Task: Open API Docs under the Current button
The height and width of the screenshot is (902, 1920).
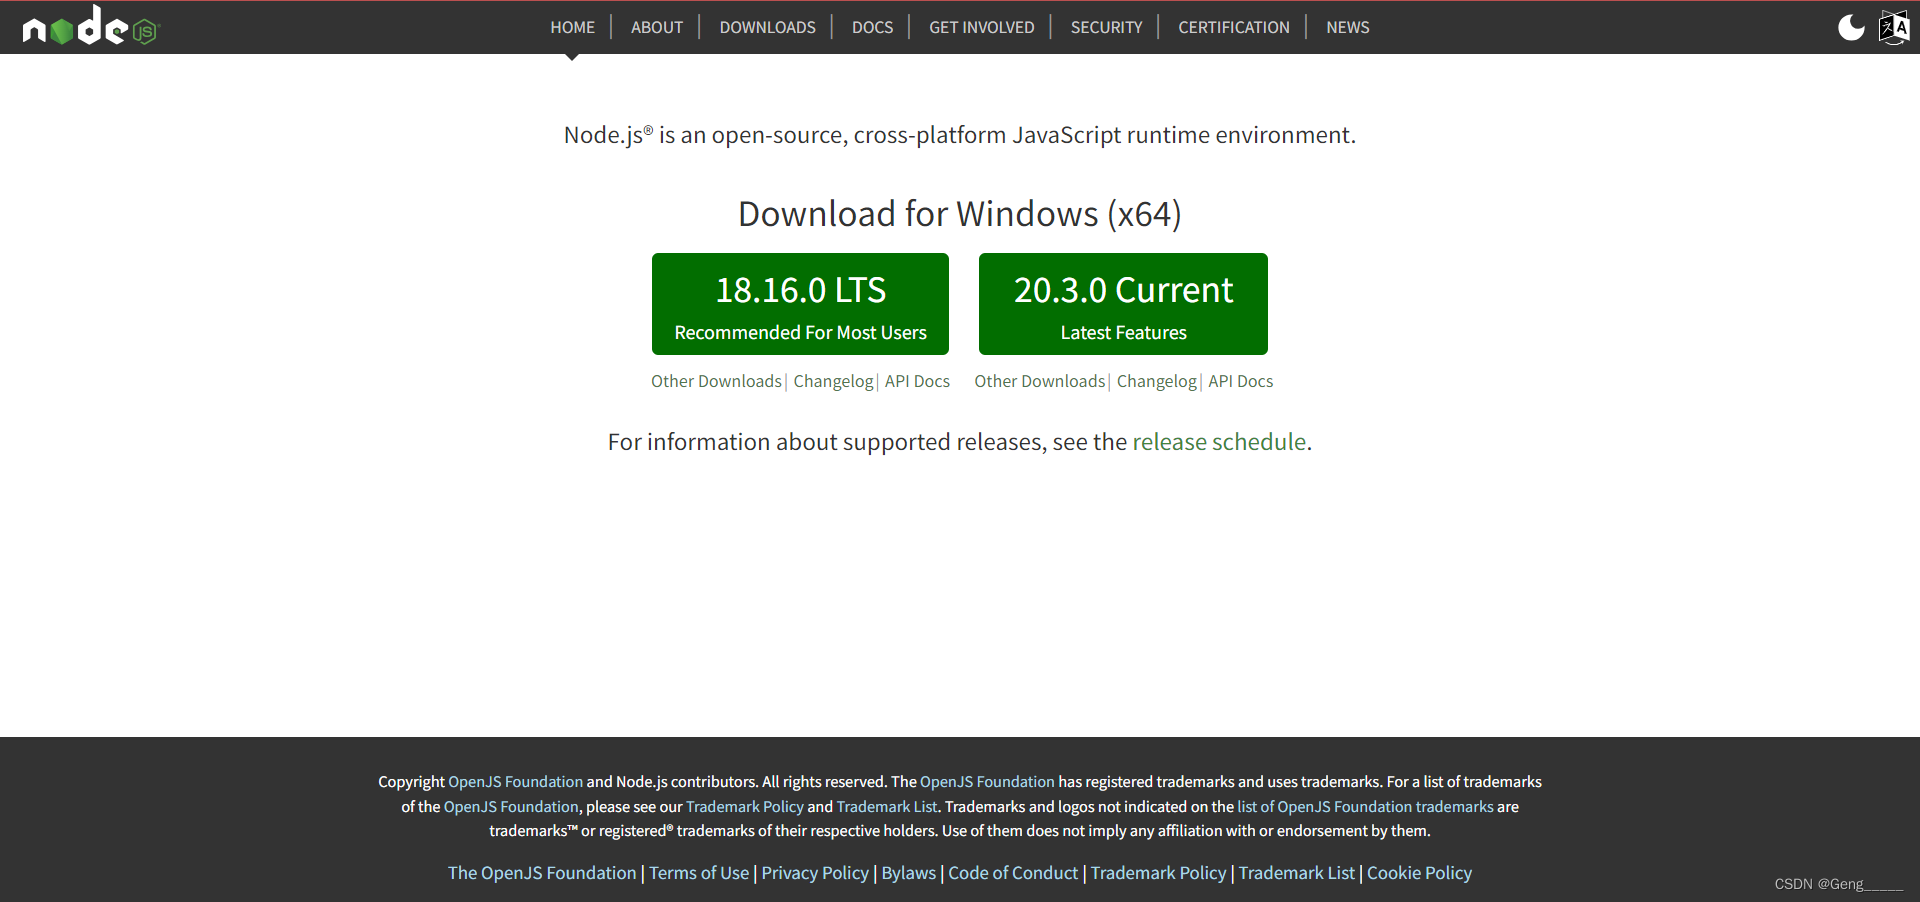Action: tap(1240, 381)
